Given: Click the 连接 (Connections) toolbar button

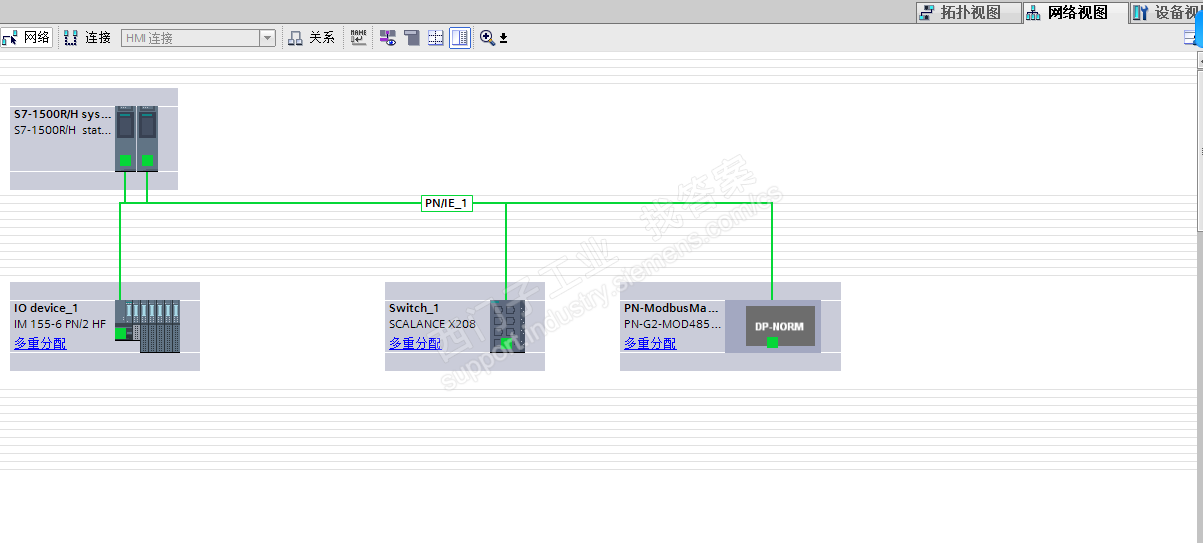Looking at the screenshot, I should [x=87, y=38].
